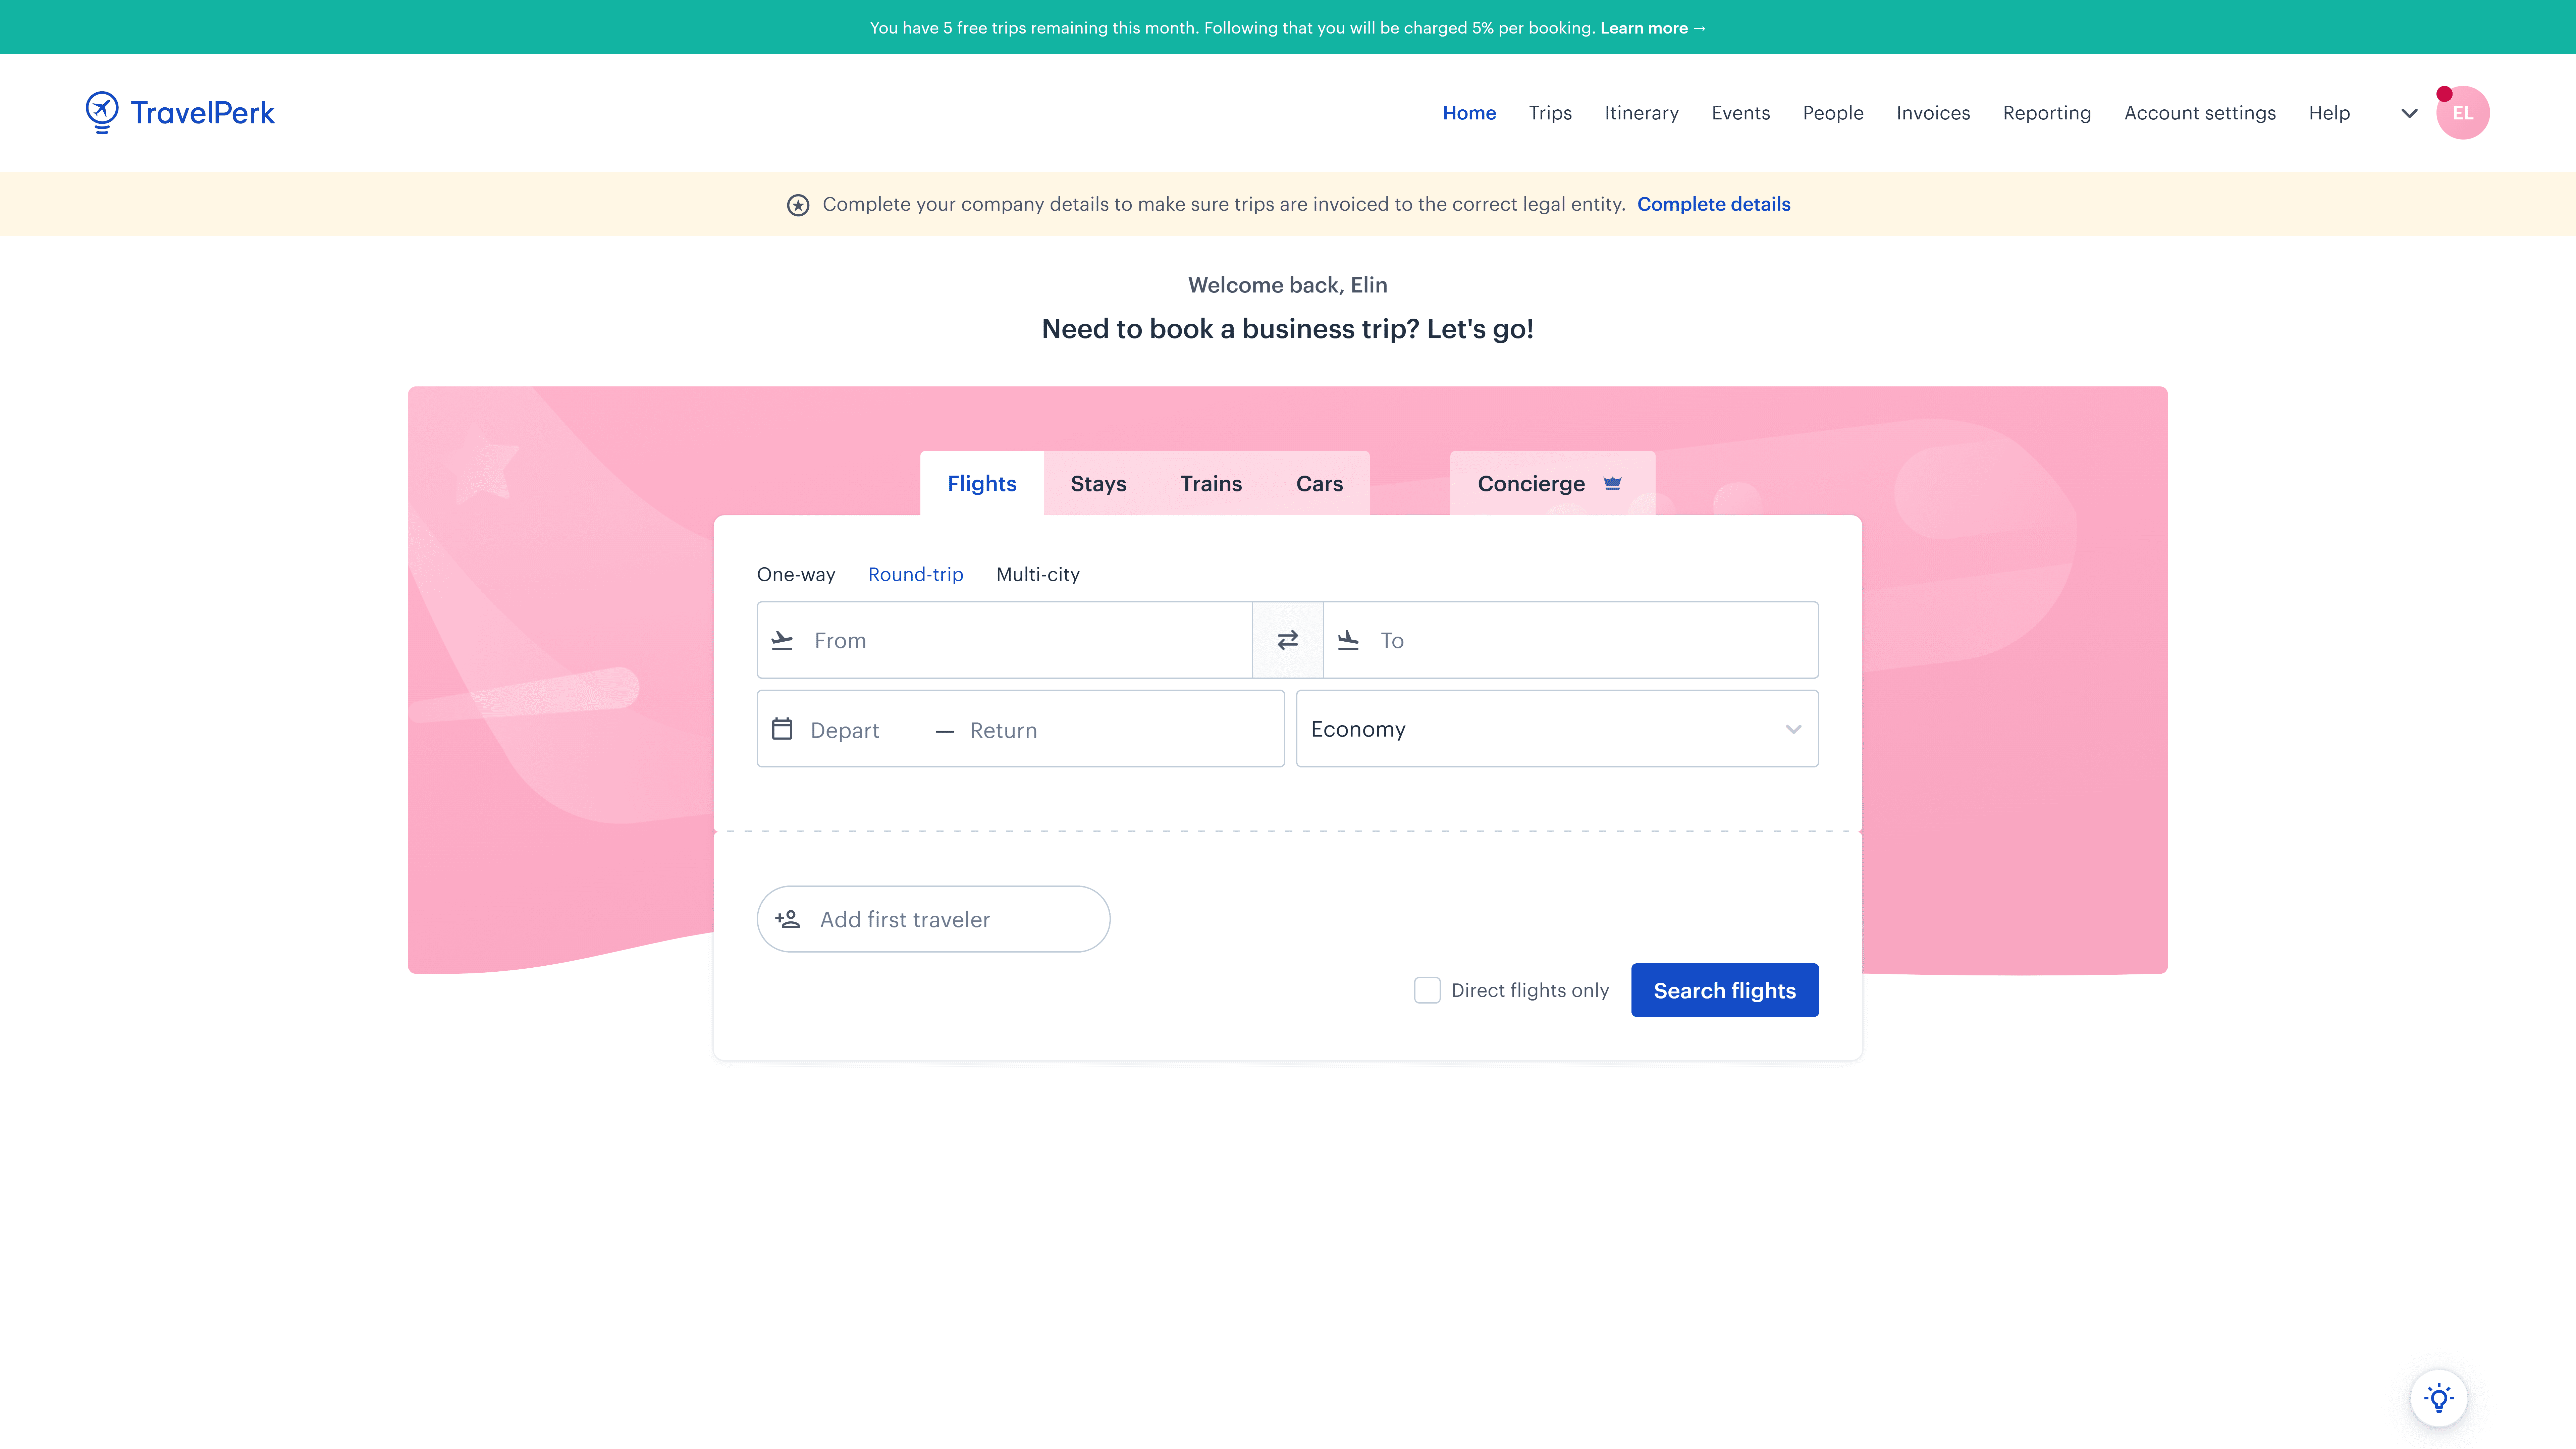The width and height of the screenshot is (2576, 1449).
Task: Go to Home in navigation
Action: pyautogui.click(x=1469, y=113)
